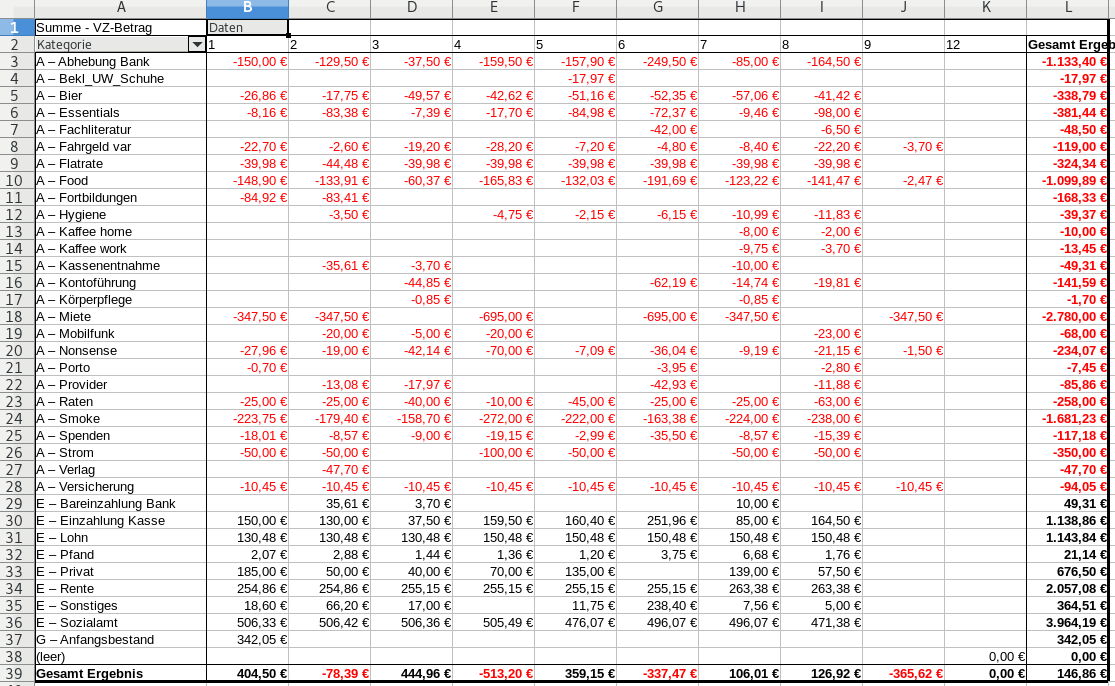Click the Daten pivot field button
Viewport: 1115px width, 686px height.
246,28
